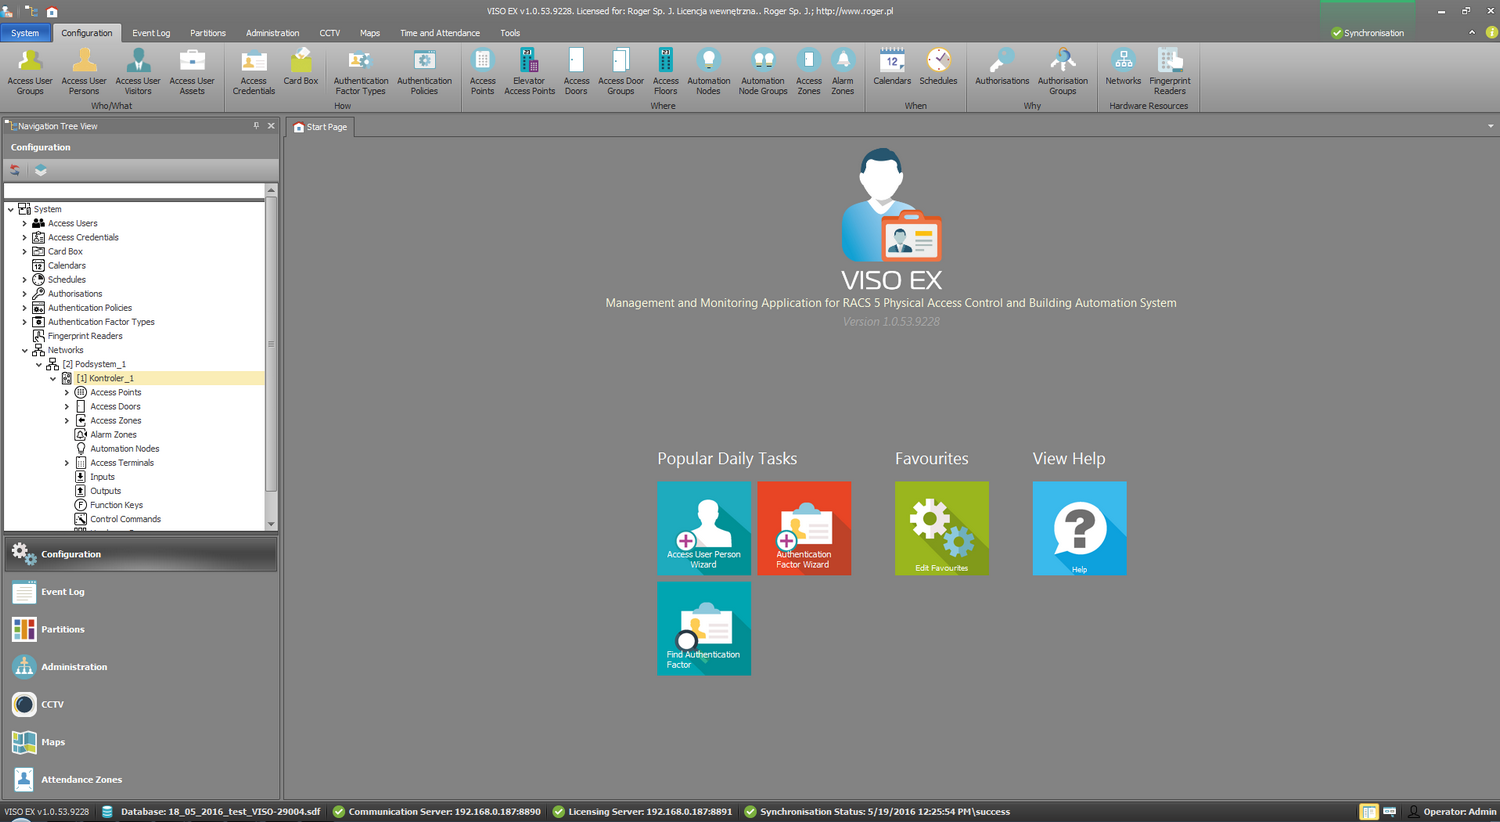Switch to the Administration ribbon tab
Image resolution: width=1500 pixels, height=822 pixels.
(x=272, y=33)
